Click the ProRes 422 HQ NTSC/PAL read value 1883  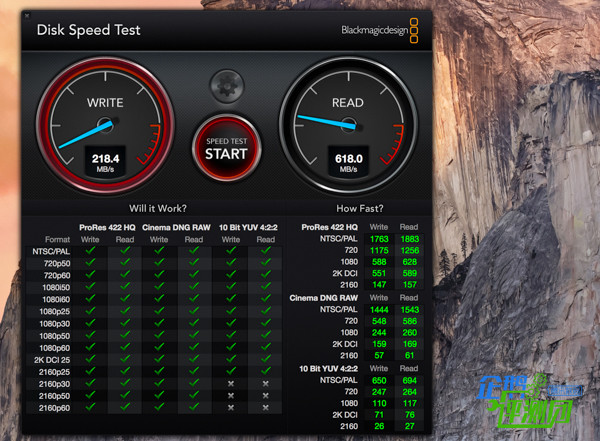[409, 239]
